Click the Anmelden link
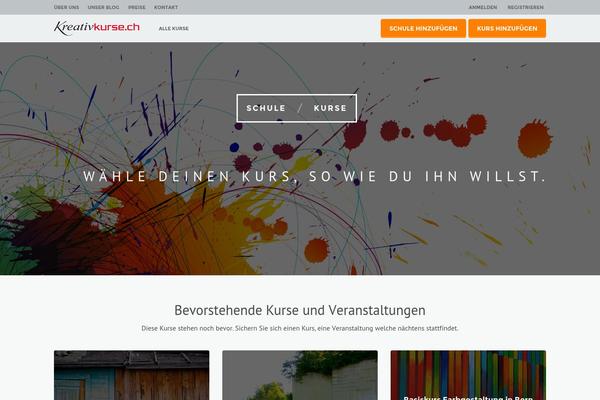600x400 pixels. (483, 7)
